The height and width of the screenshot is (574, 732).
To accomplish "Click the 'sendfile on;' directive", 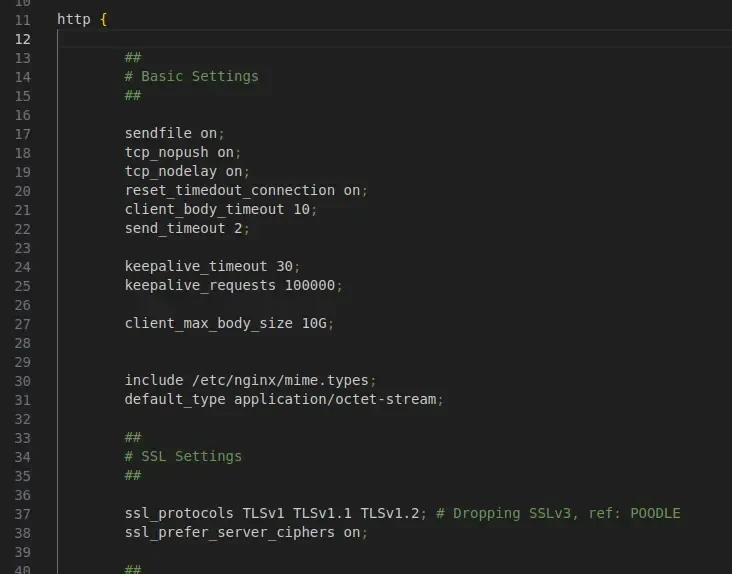I will click(x=175, y=133).
